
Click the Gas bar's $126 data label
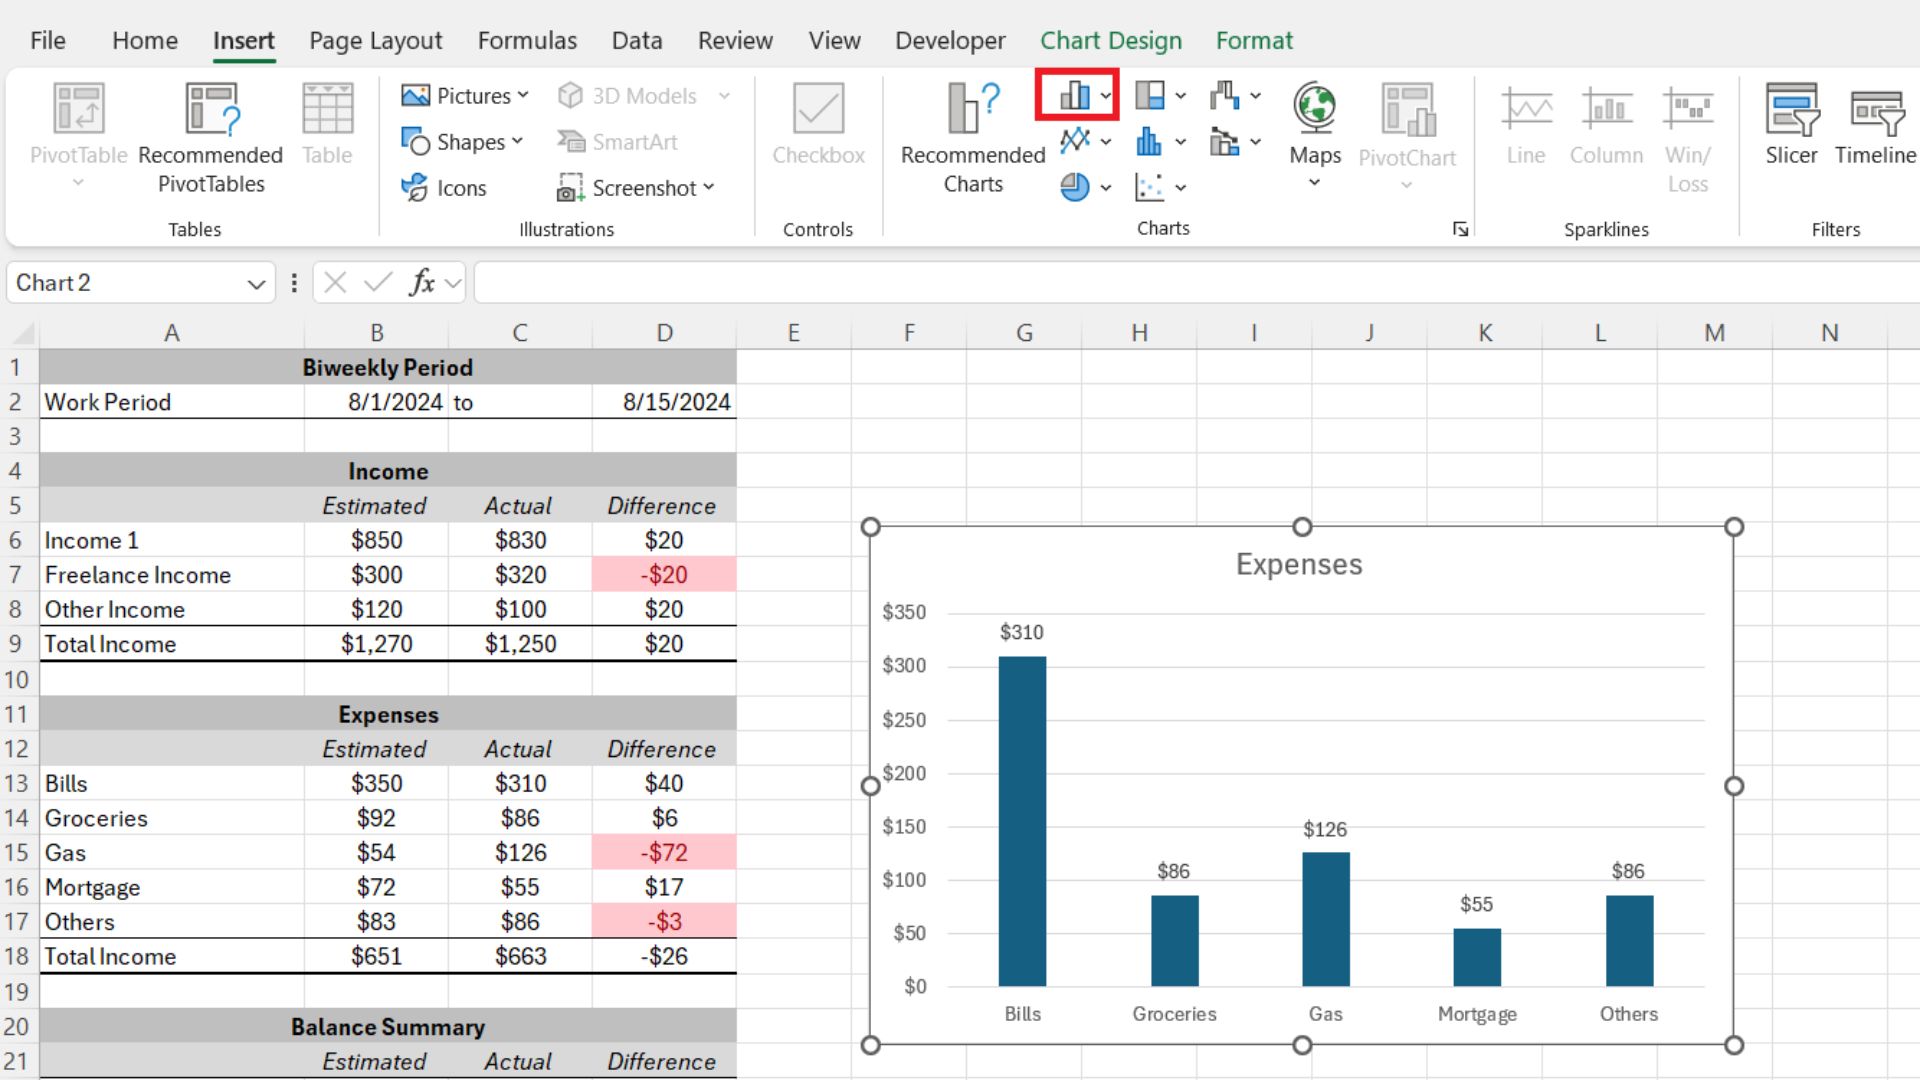1325,829
